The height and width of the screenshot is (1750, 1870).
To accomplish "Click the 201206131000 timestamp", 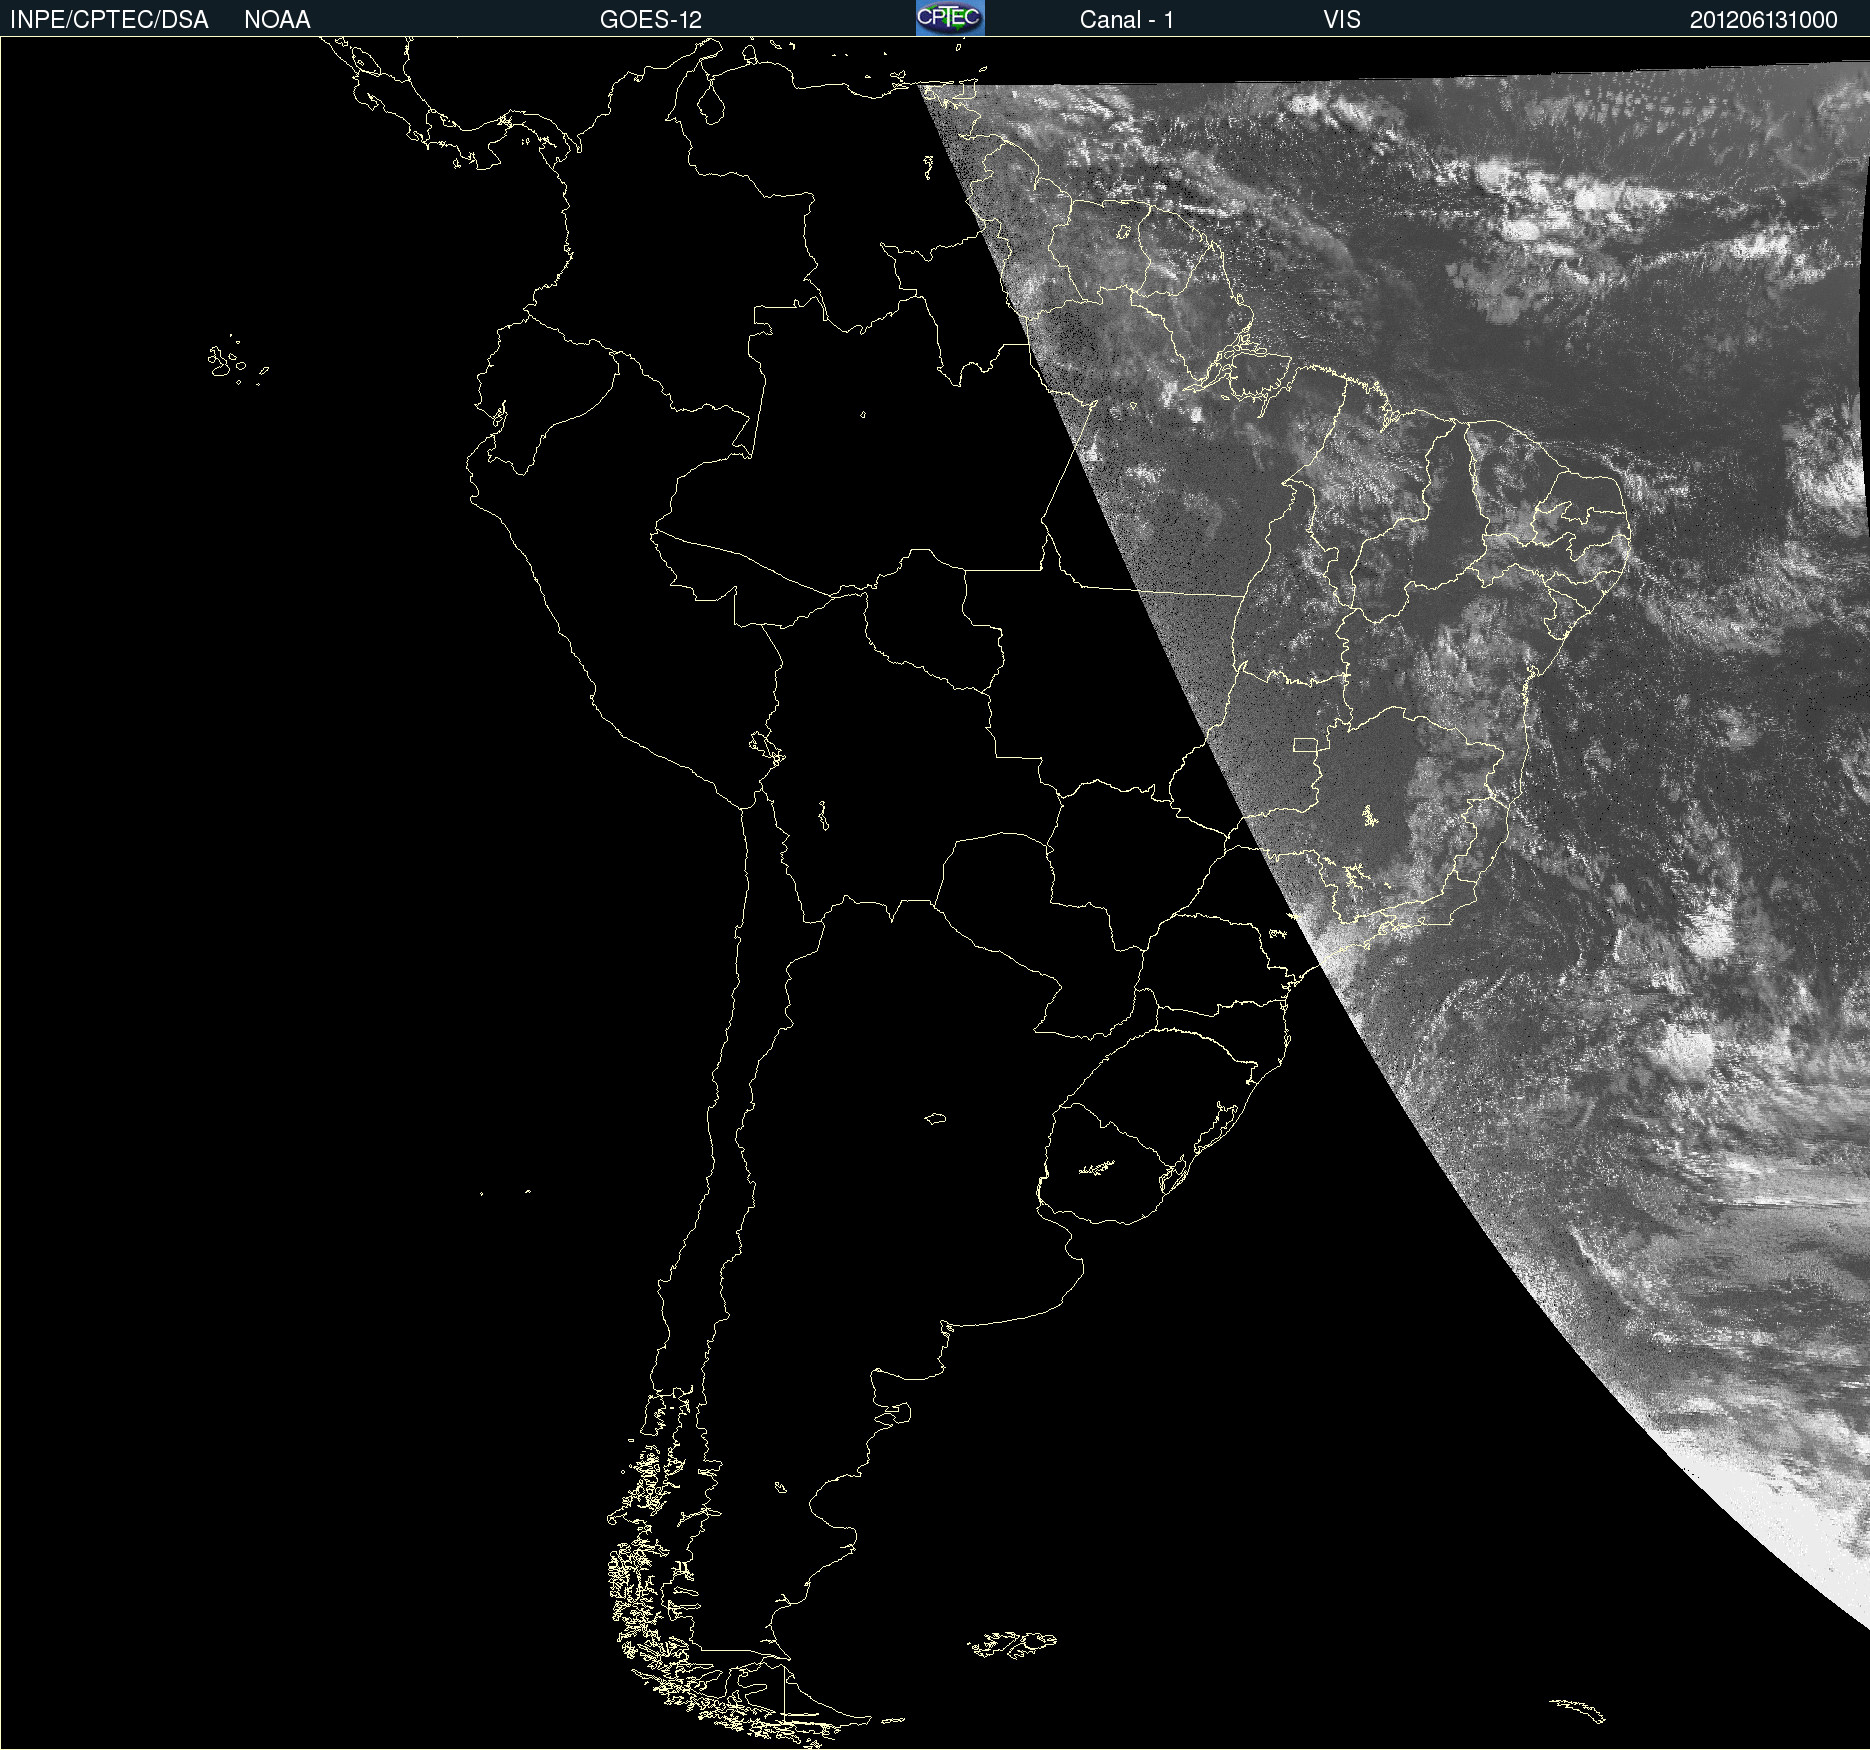I will 1764,20.
